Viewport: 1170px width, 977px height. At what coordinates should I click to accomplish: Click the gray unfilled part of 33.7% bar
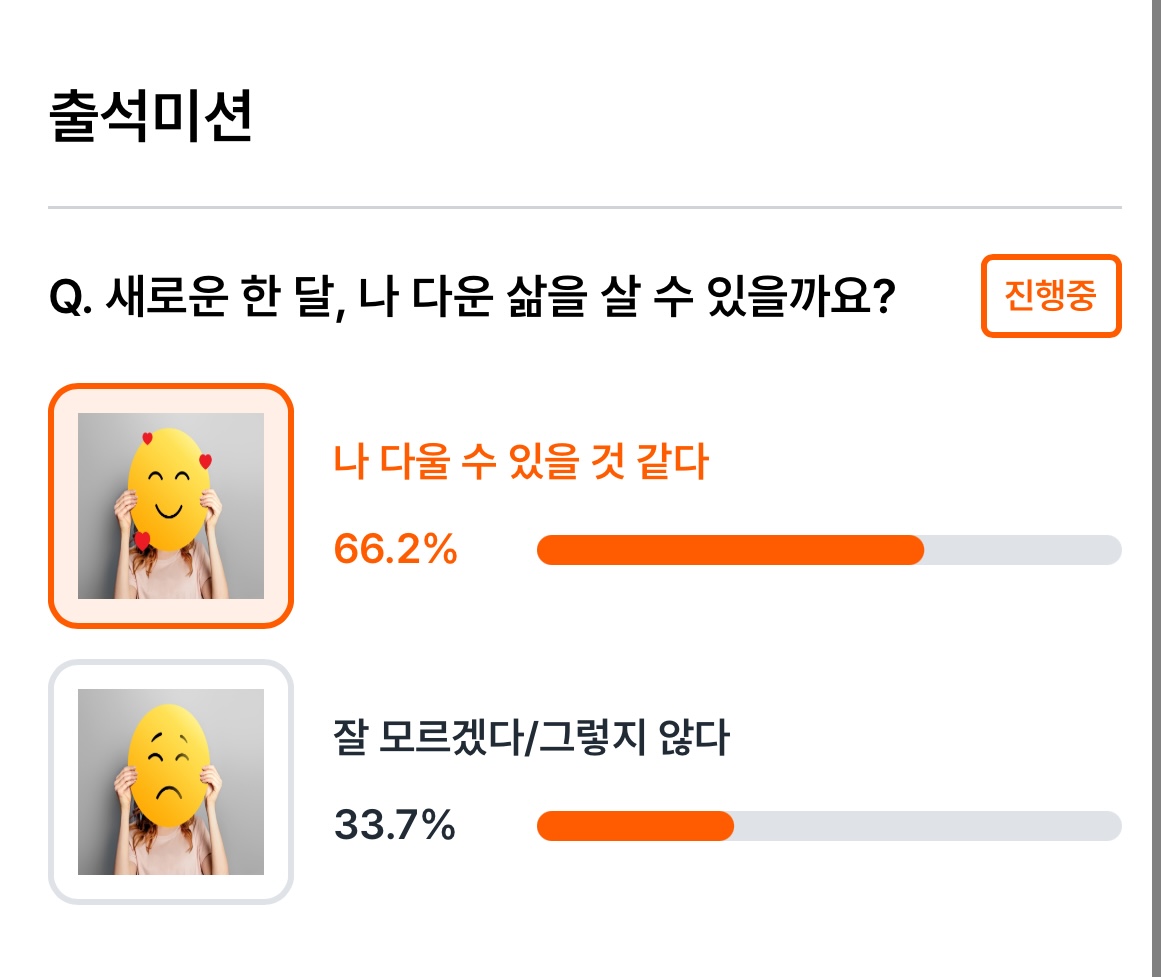927,826
